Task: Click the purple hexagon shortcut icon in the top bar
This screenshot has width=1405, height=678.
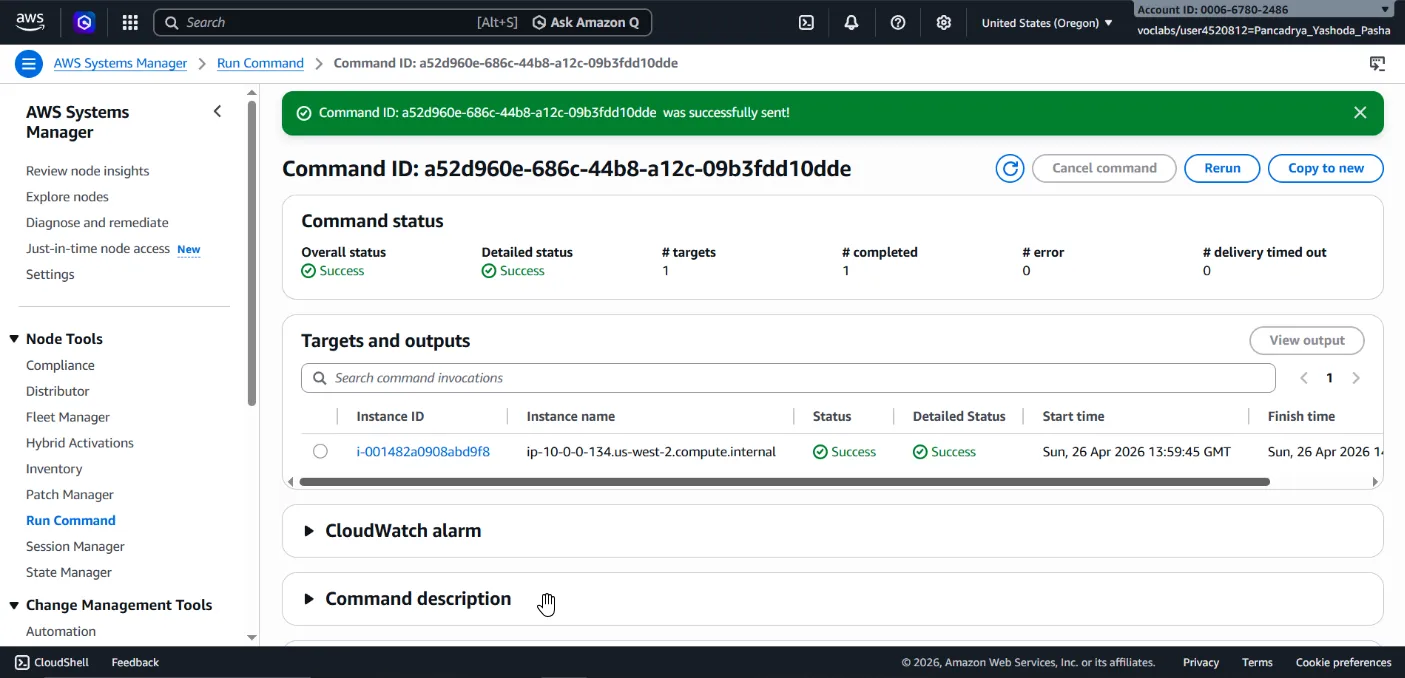Action: click(x=85, y=22)
